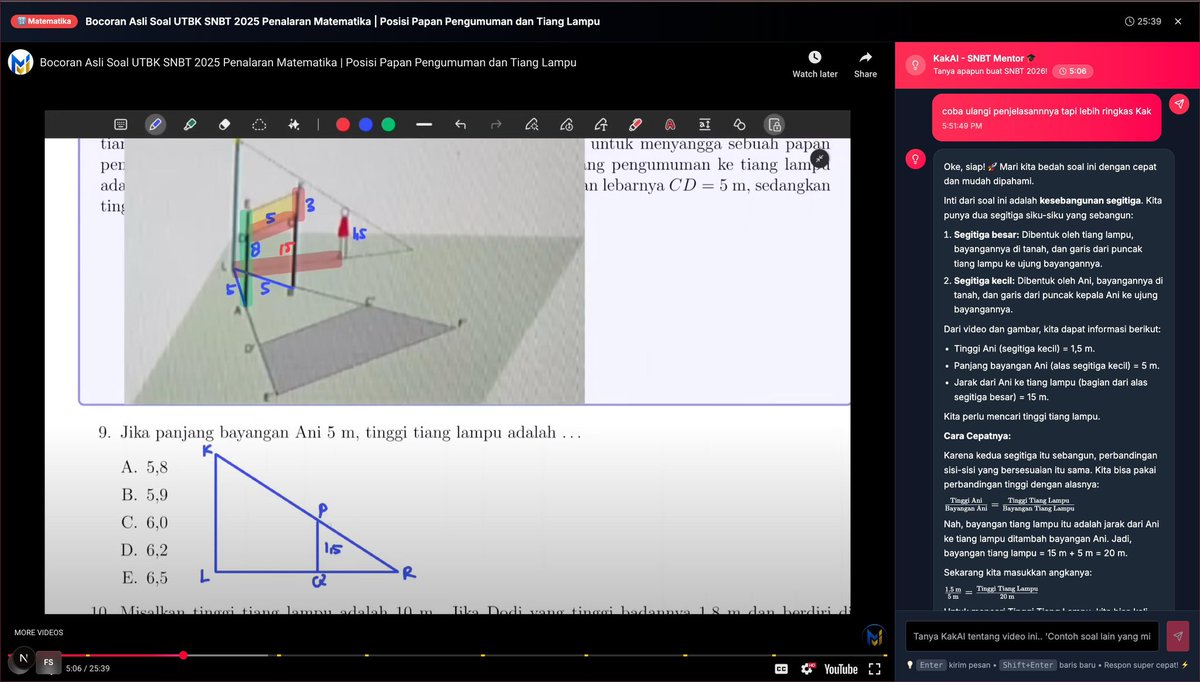This screenshot has height=682, width=1200.
Task: Click the lock icon at toolbar end
Action: coord(774,124)
